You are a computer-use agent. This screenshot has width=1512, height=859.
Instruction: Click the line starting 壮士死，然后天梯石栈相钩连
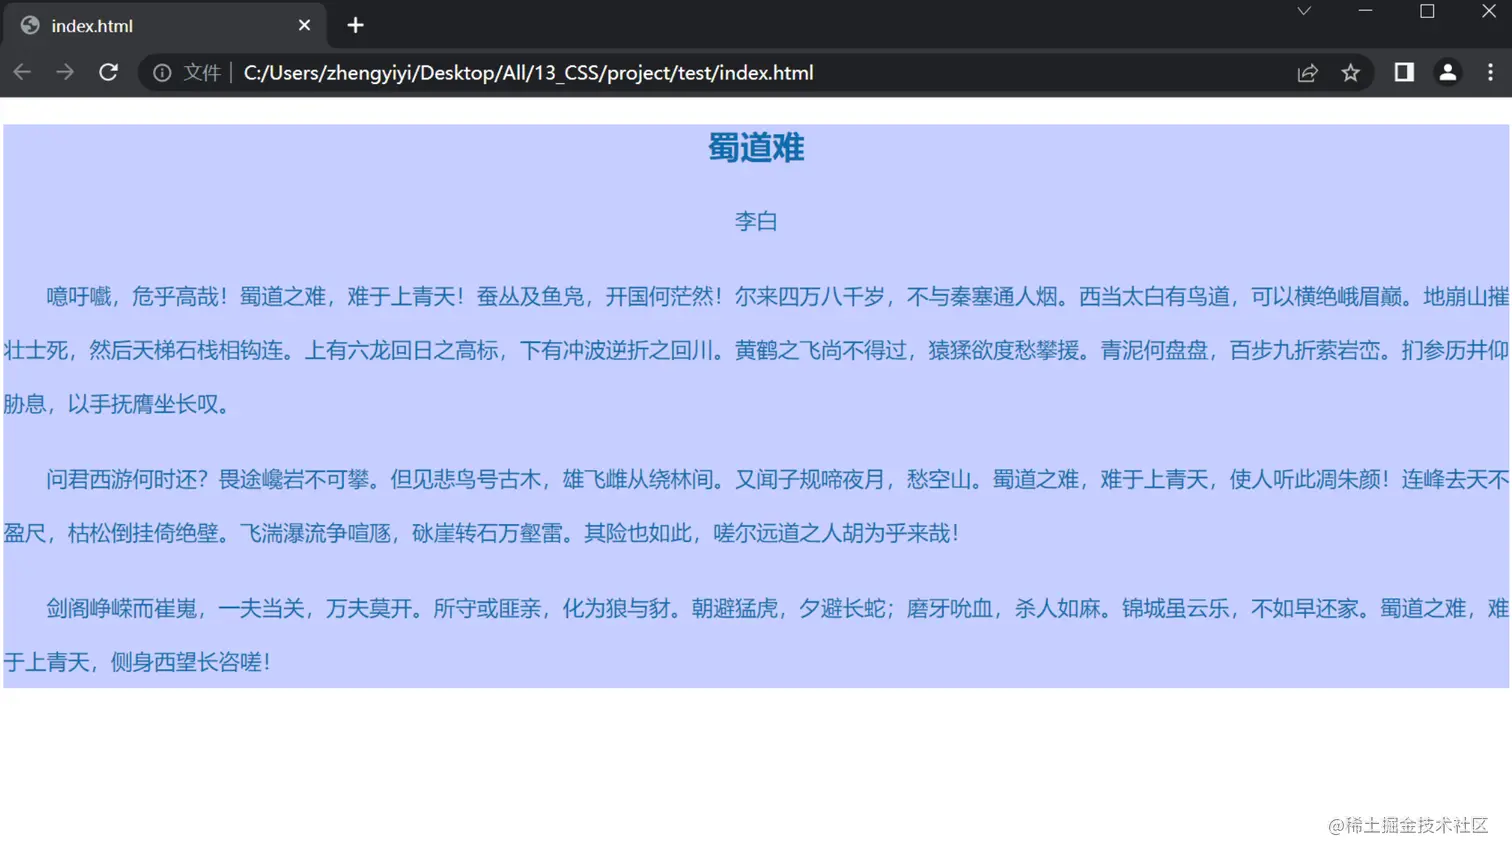pyautogui.click(x=756, y=350)
